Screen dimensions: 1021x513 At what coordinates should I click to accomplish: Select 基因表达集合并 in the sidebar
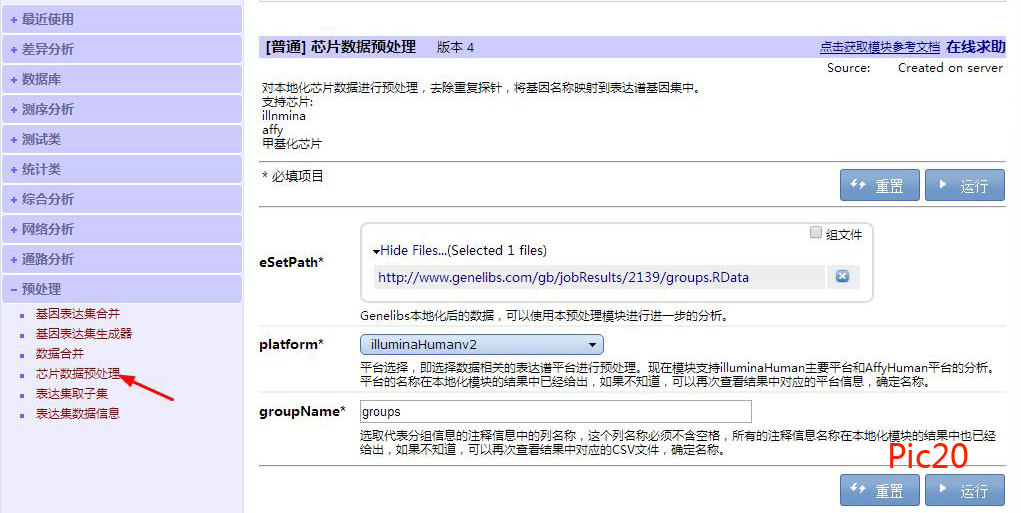point(77,314)
